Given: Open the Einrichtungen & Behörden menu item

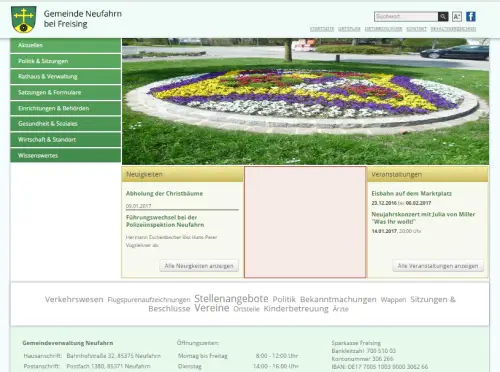Looking at the screenshot, I should pos(66,108).
